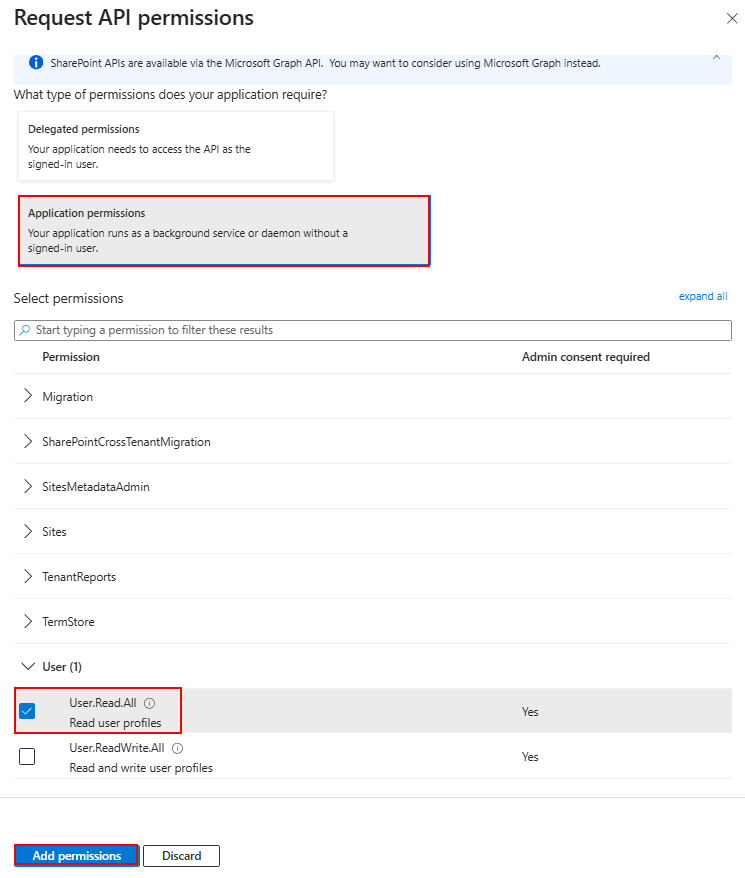The height and width of the screenshot is (878, 745).
Task: Check the User.ReadWrite.All permission checkbox
Action: 27,757
